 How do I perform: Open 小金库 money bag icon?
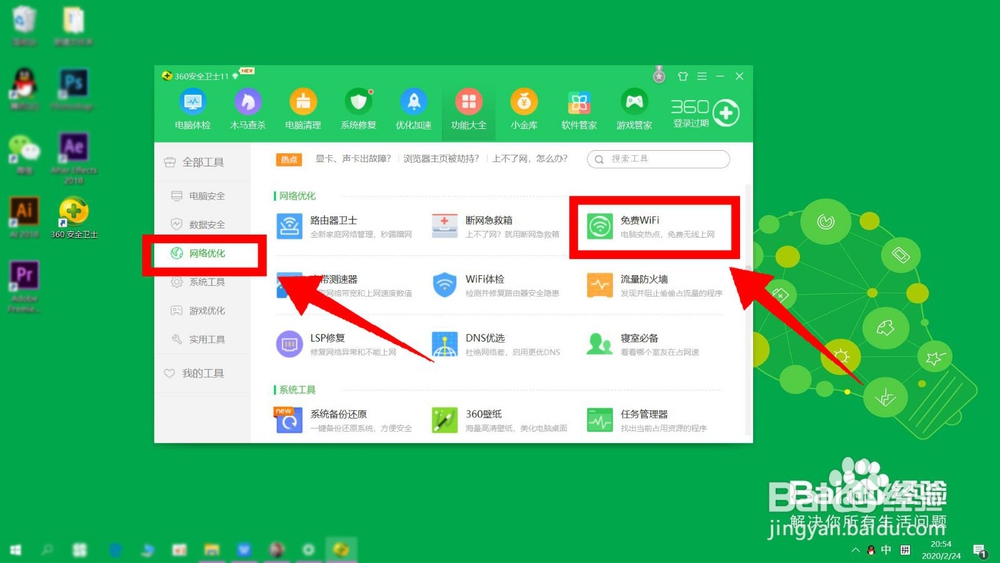pyautogui.click(x=524, y=110)
